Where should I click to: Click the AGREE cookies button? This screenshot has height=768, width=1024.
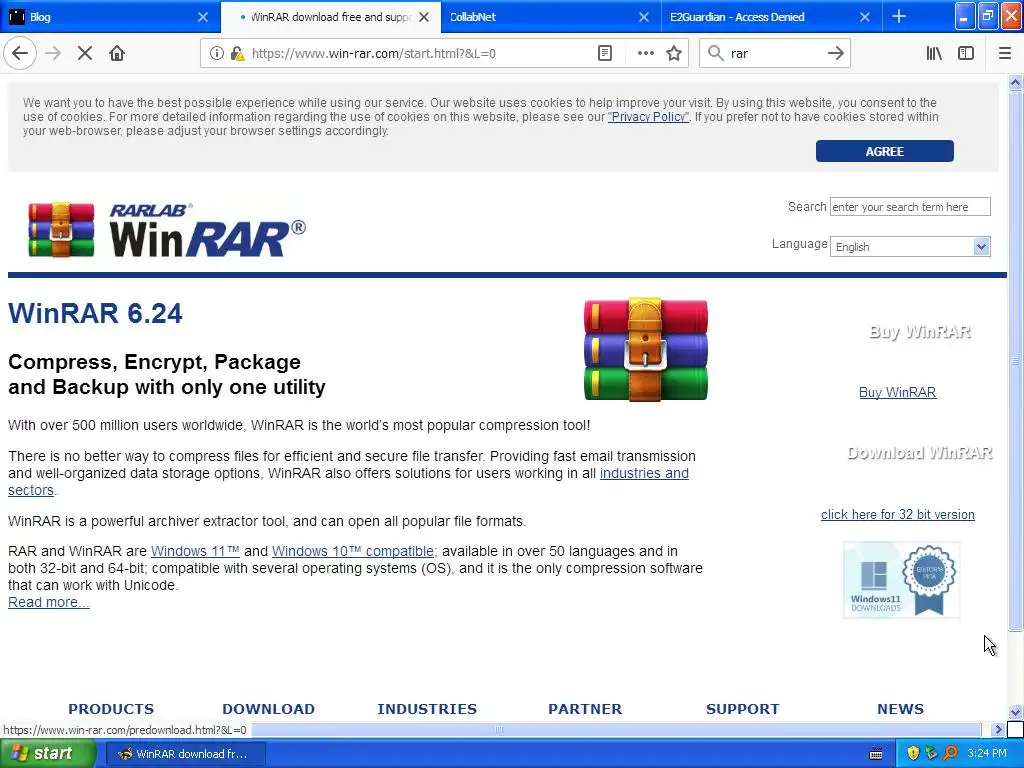coord(885,151)
